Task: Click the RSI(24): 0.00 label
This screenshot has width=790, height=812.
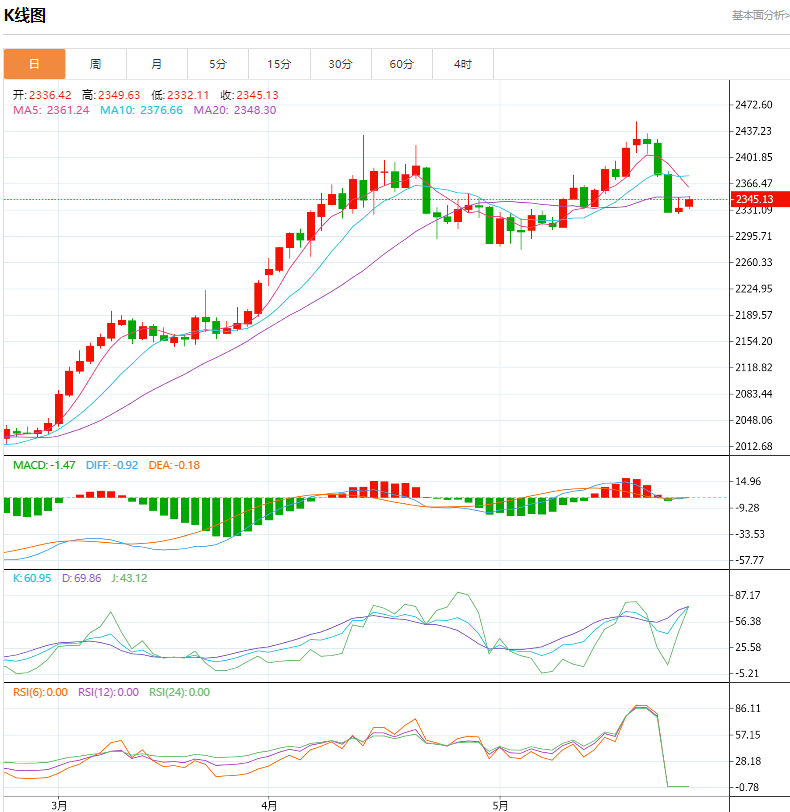Action: [180, 692]
